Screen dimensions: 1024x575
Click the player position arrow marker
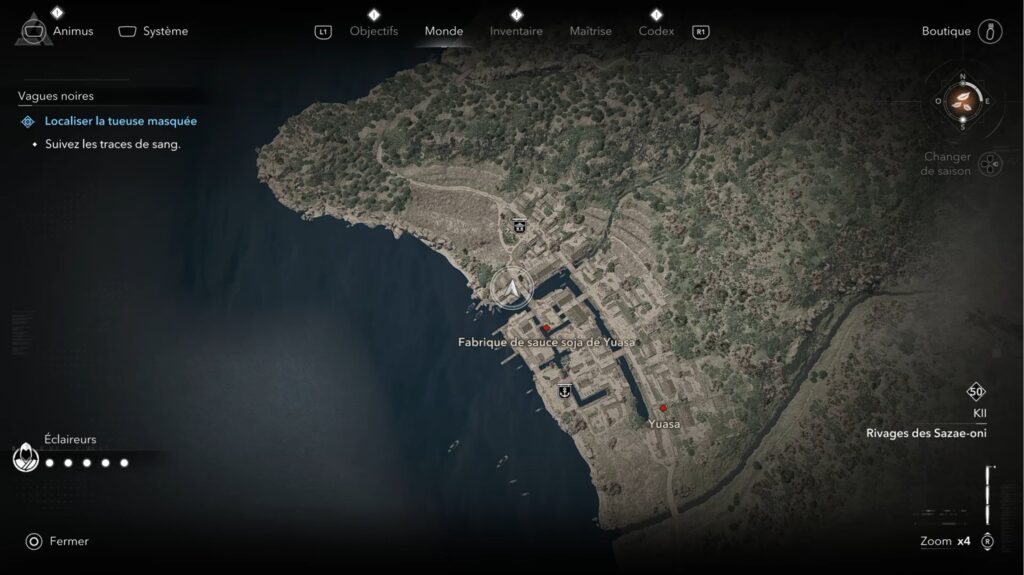pyautogui.click(x=512, y=288)
